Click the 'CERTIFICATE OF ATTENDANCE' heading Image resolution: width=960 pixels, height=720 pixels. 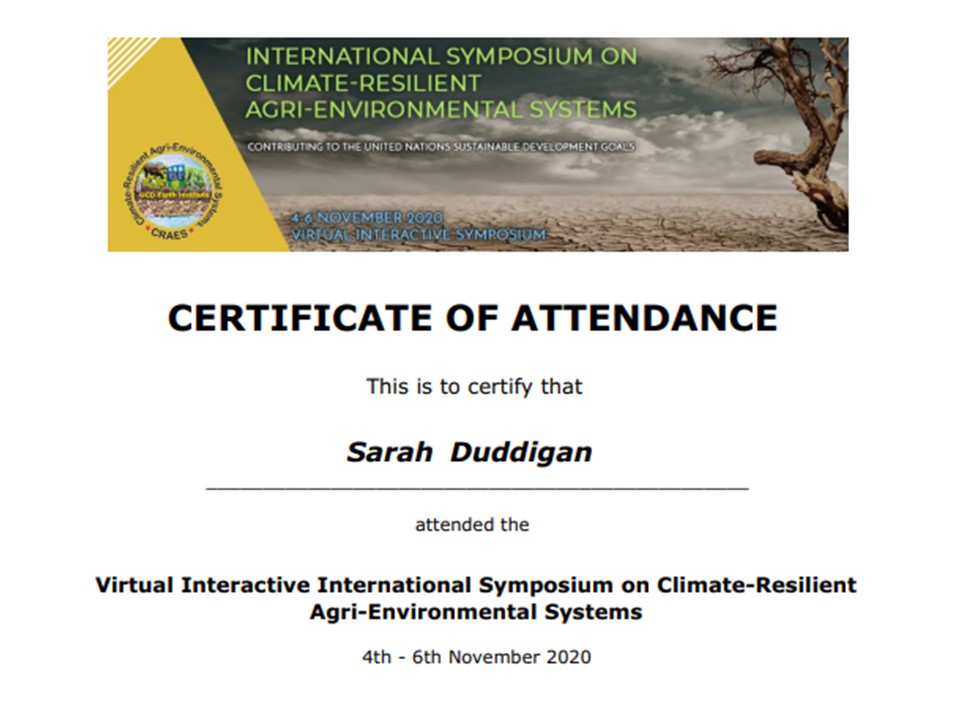click(472, 318)
